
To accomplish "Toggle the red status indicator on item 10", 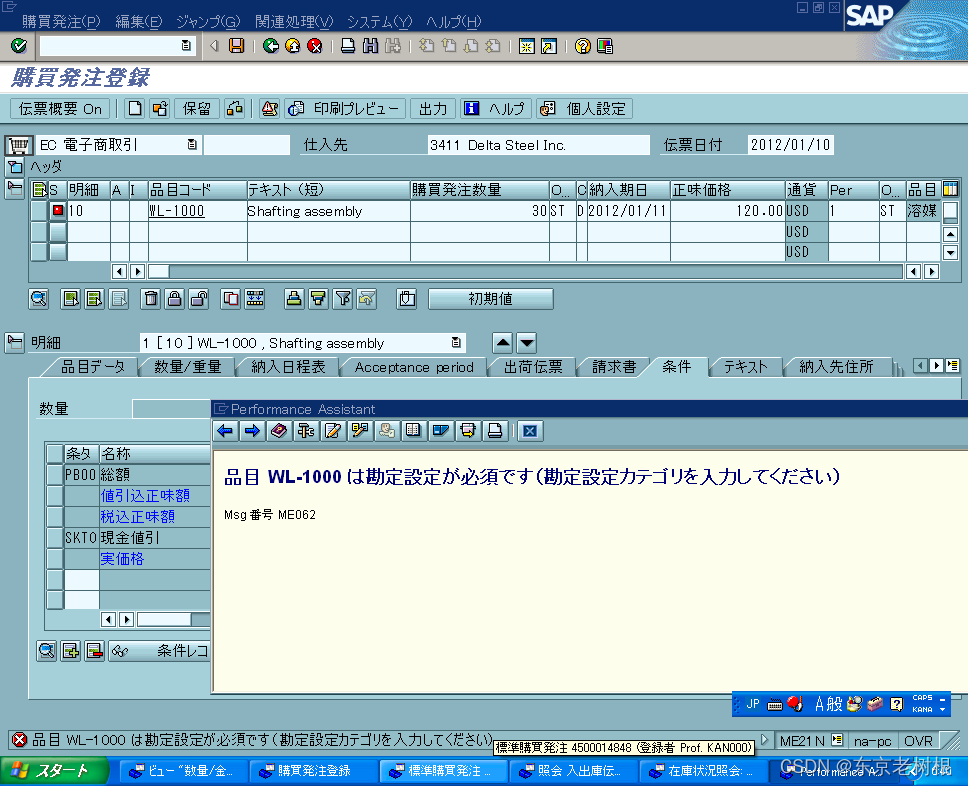I will click(x=58, y=211).
